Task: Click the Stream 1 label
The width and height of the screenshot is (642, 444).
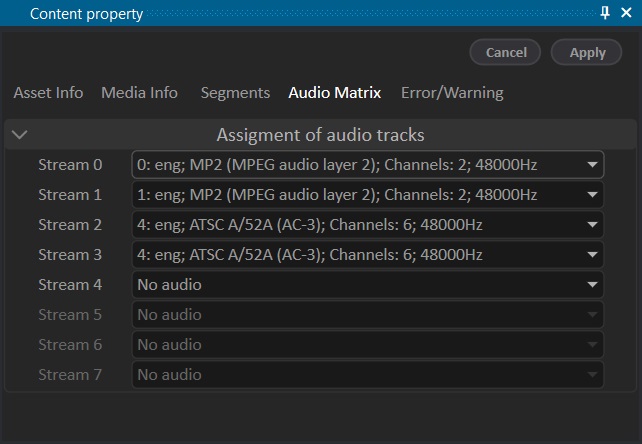Action: tap(70, 195)
